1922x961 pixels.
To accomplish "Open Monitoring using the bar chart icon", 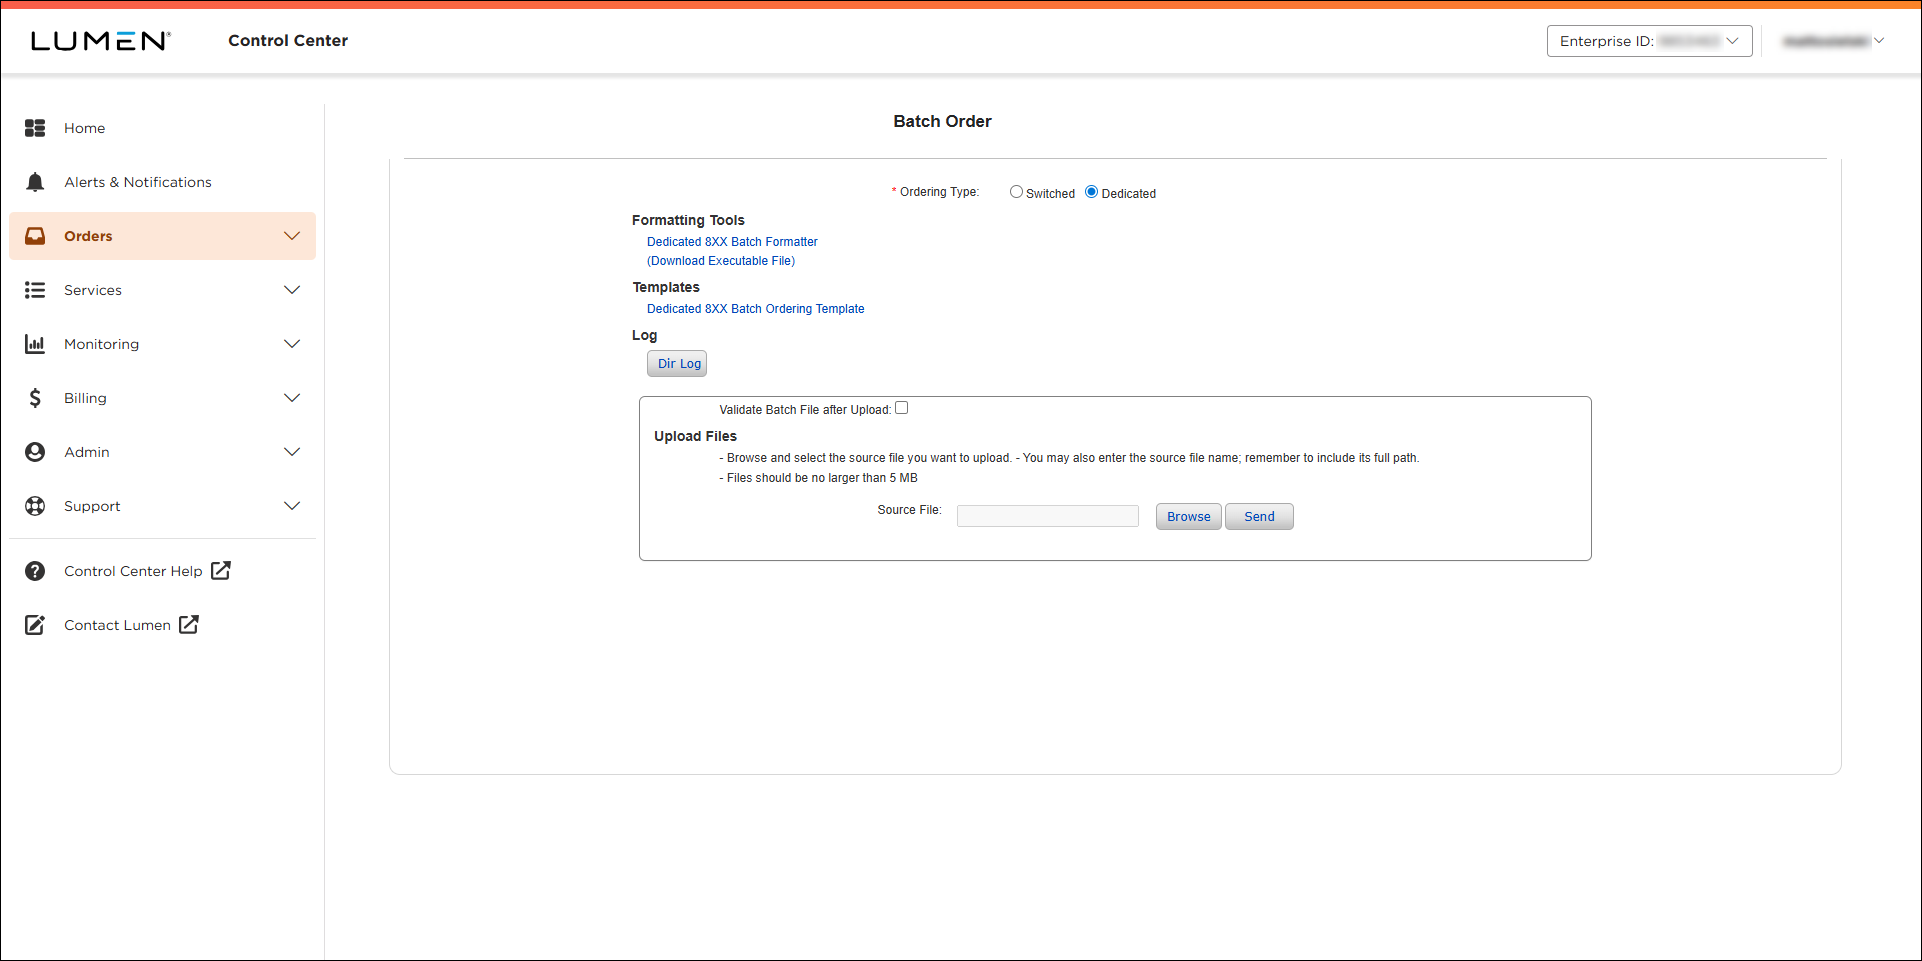I will coord(35,343).
